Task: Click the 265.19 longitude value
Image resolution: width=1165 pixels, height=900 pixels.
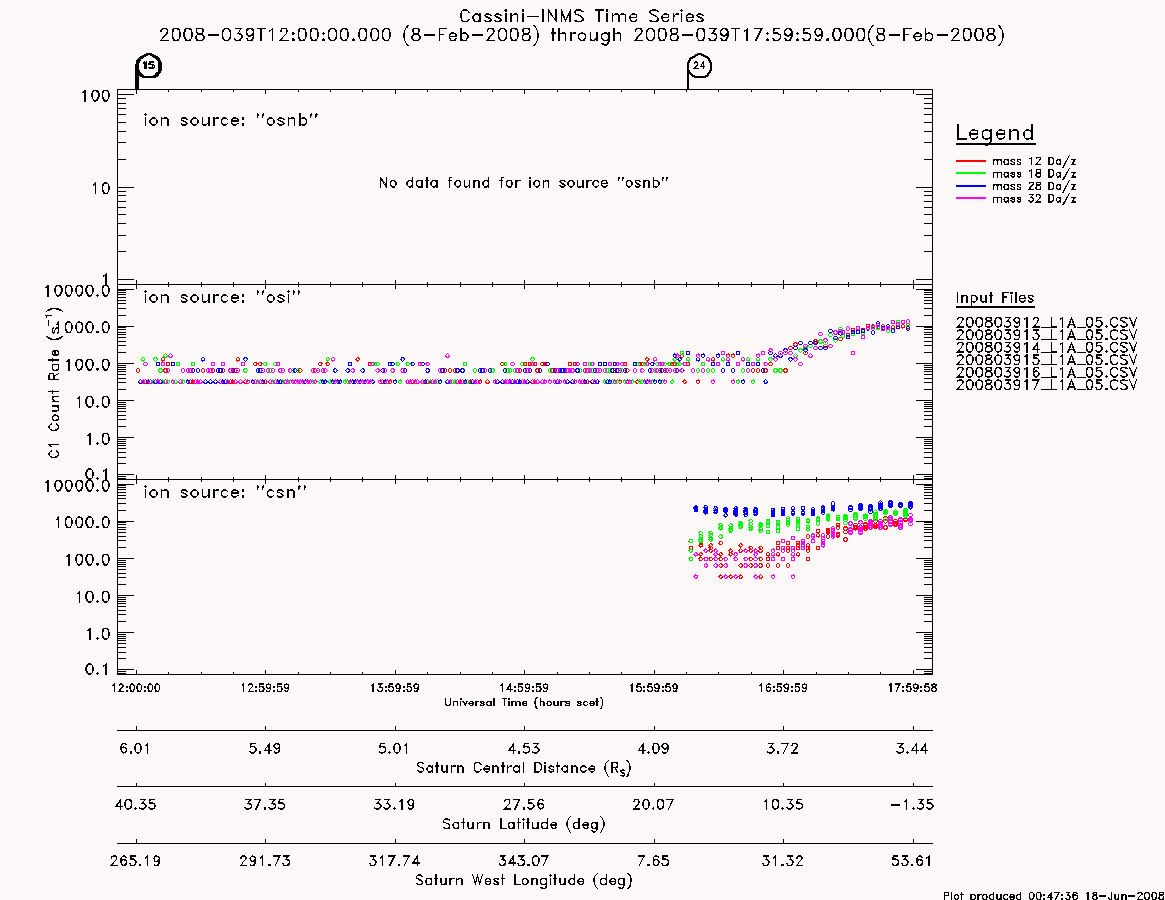Action: pyautogui.click(x=135, y=861)
